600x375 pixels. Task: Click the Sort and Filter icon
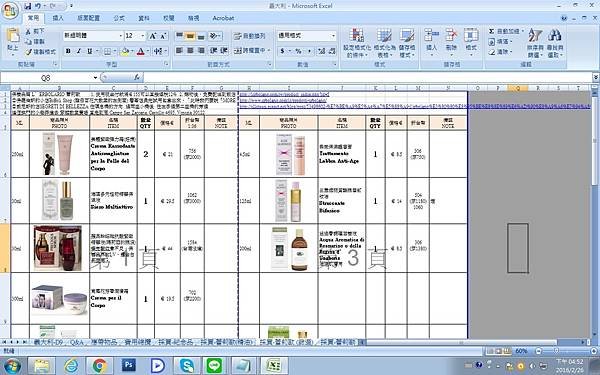pyautogui.click(x=535, y=36)
